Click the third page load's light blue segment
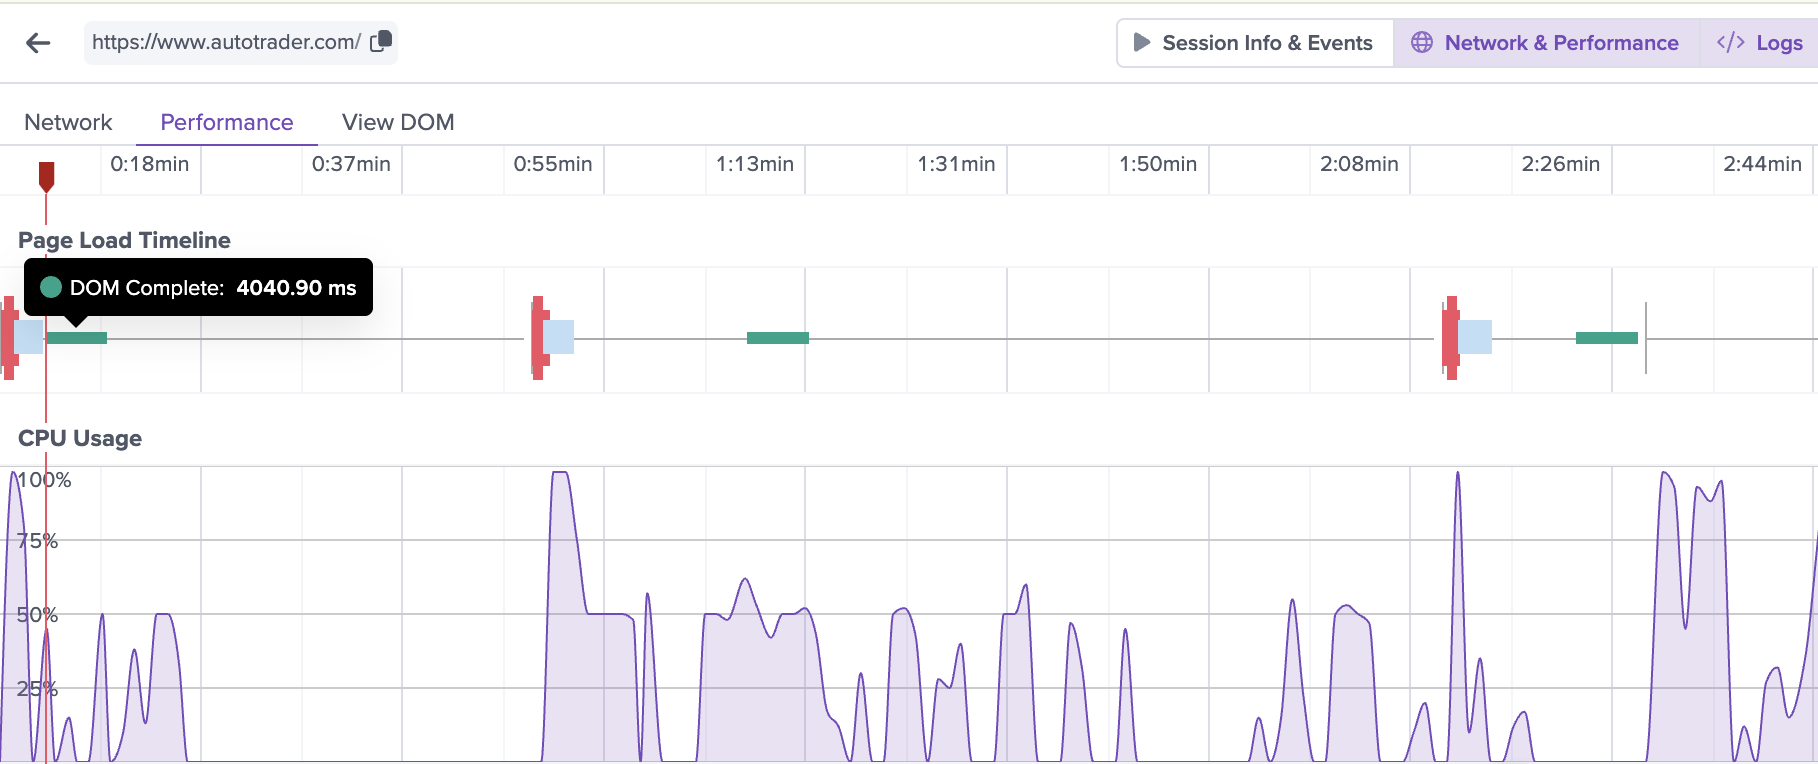1818x764 pixels. pyautogui.click(x=1475, y=337)
